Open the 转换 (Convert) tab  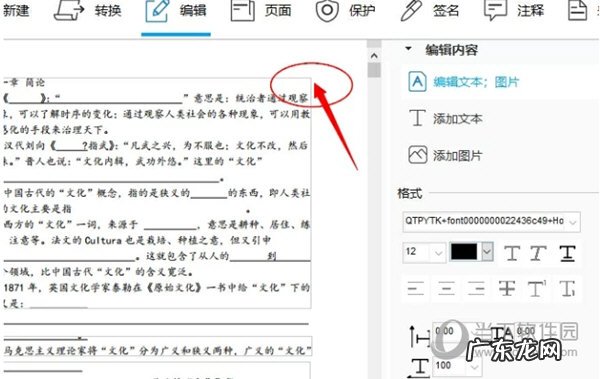[x=88, y=10]
